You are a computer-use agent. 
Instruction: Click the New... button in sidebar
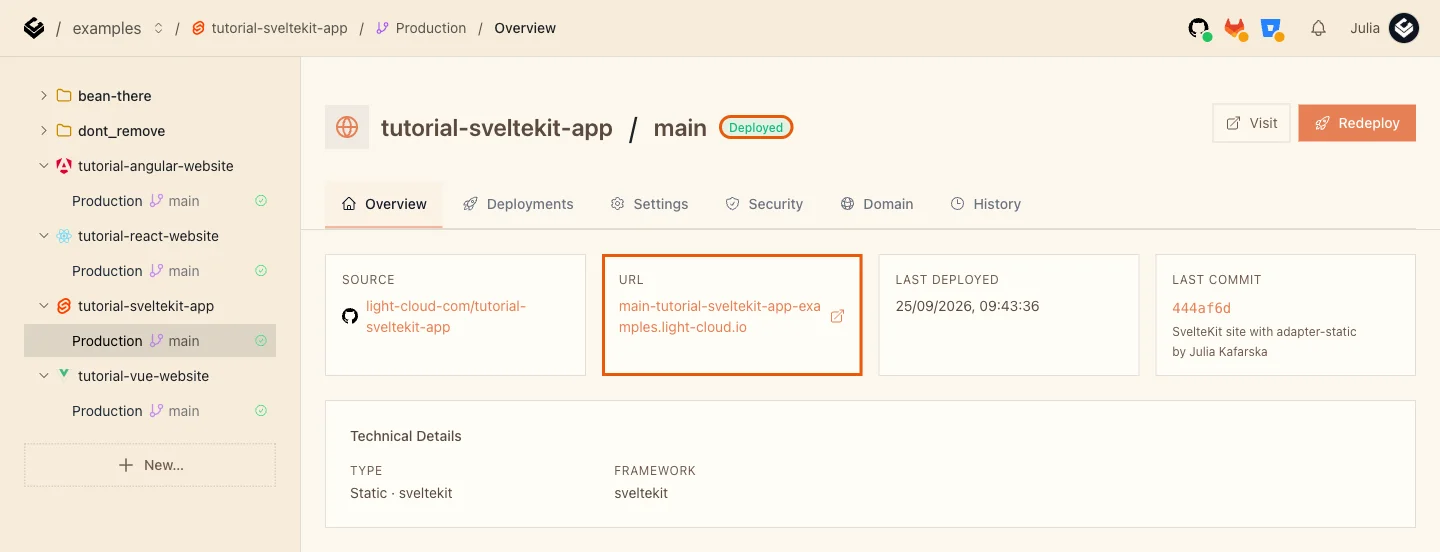pyautogui.click(x=150, y=465)
